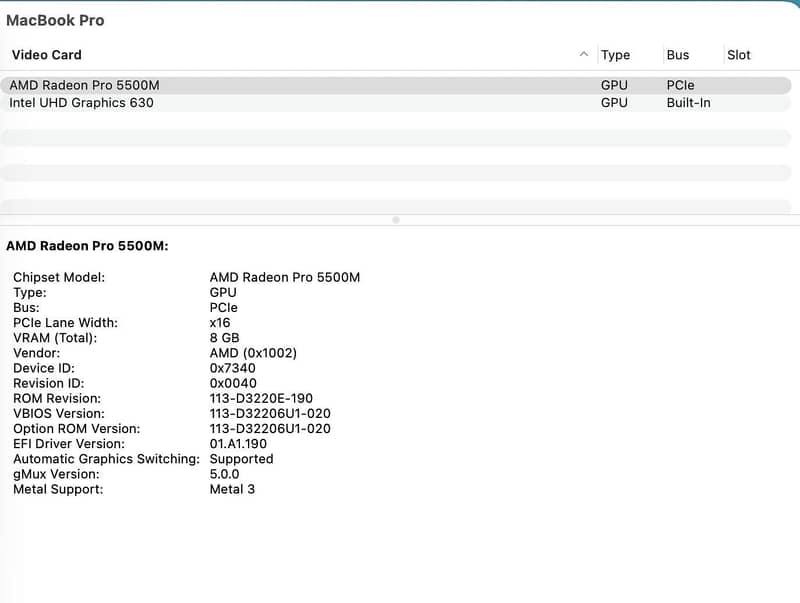Click the Chipset Model label

(x=59, y=277)
